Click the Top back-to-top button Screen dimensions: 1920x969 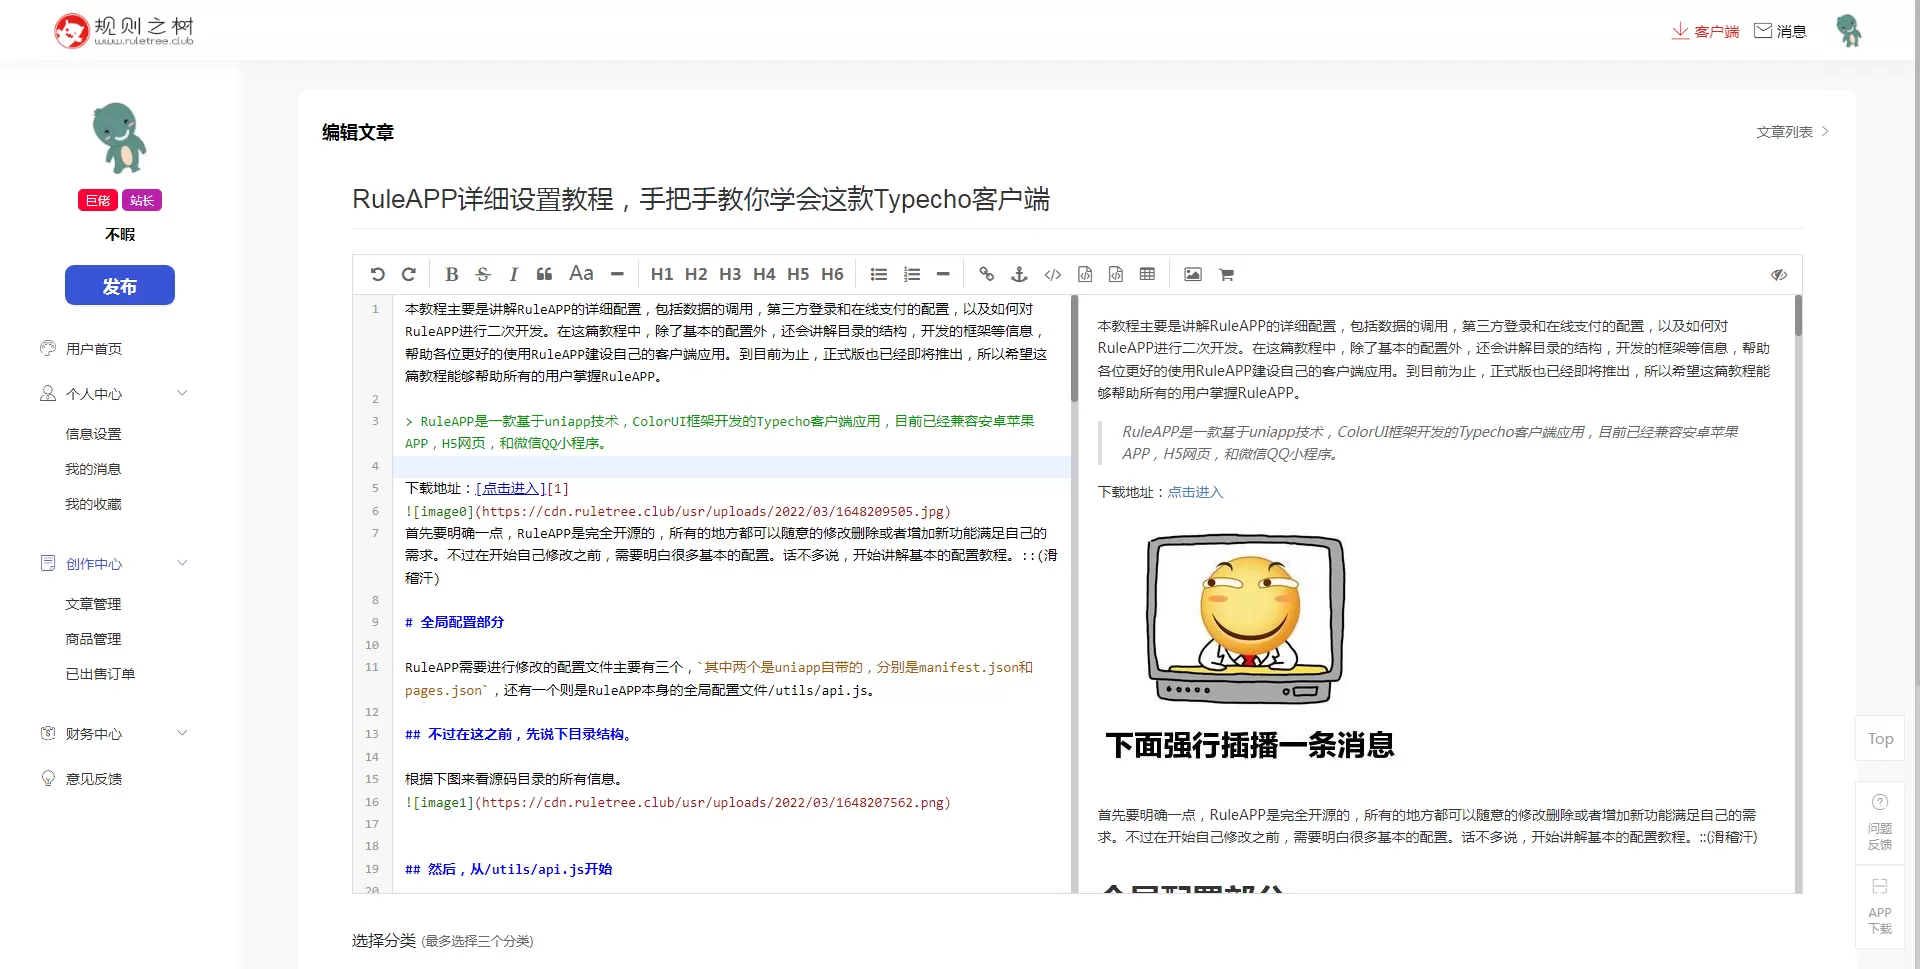coord(1880,739)
